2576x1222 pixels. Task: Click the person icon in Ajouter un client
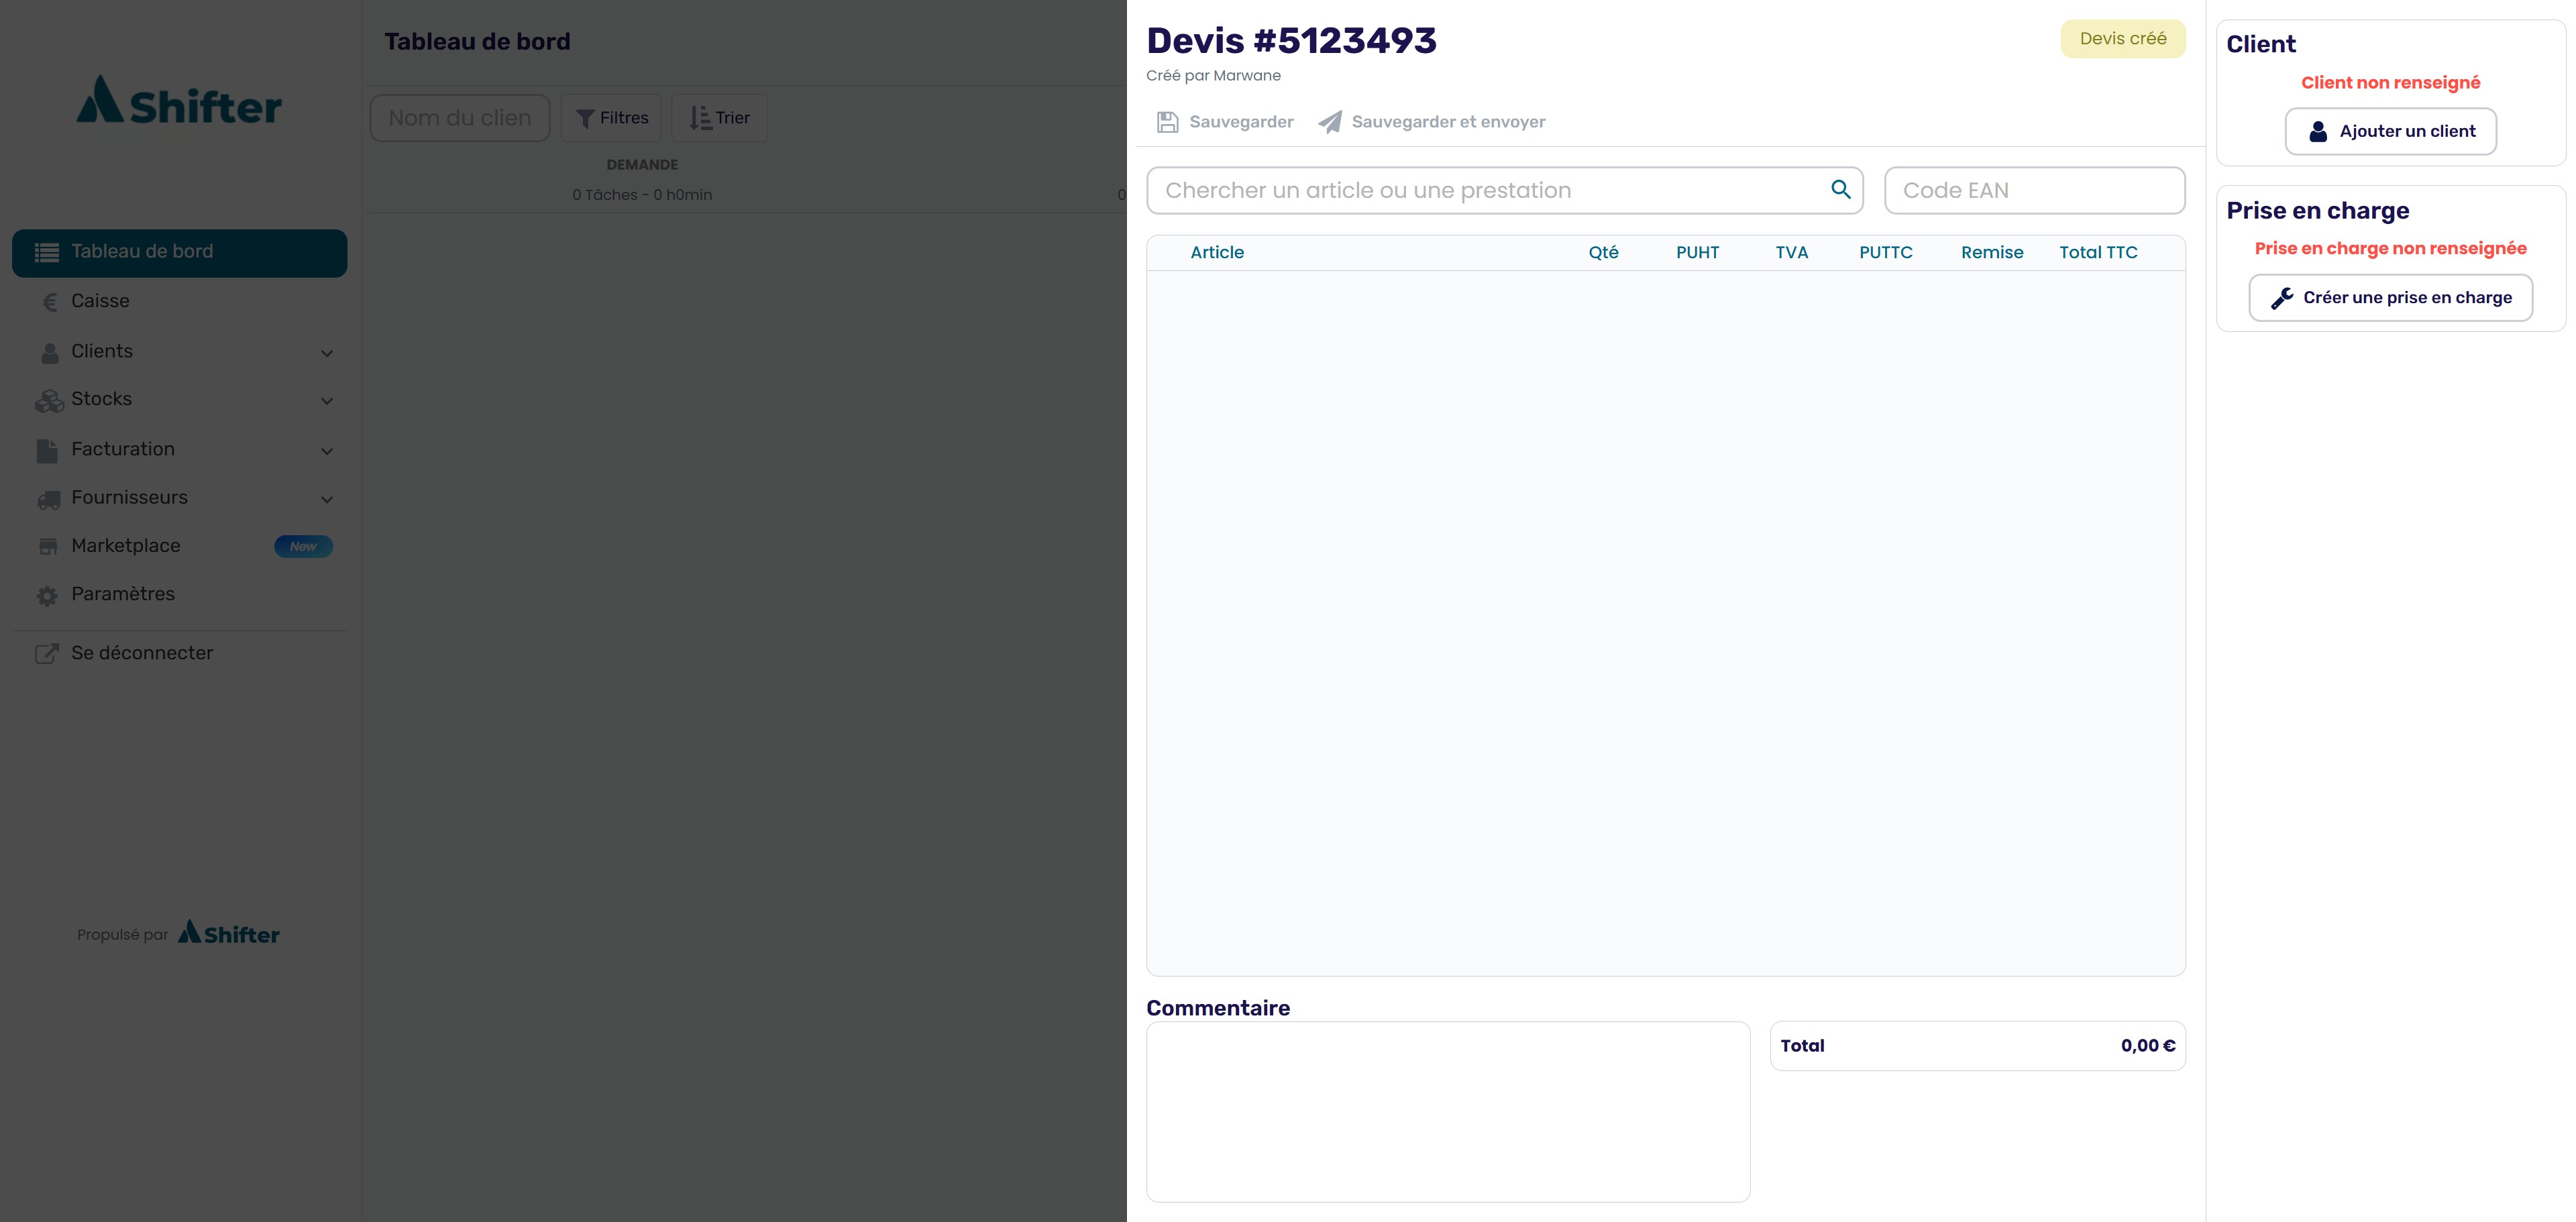coord(2318,131)
